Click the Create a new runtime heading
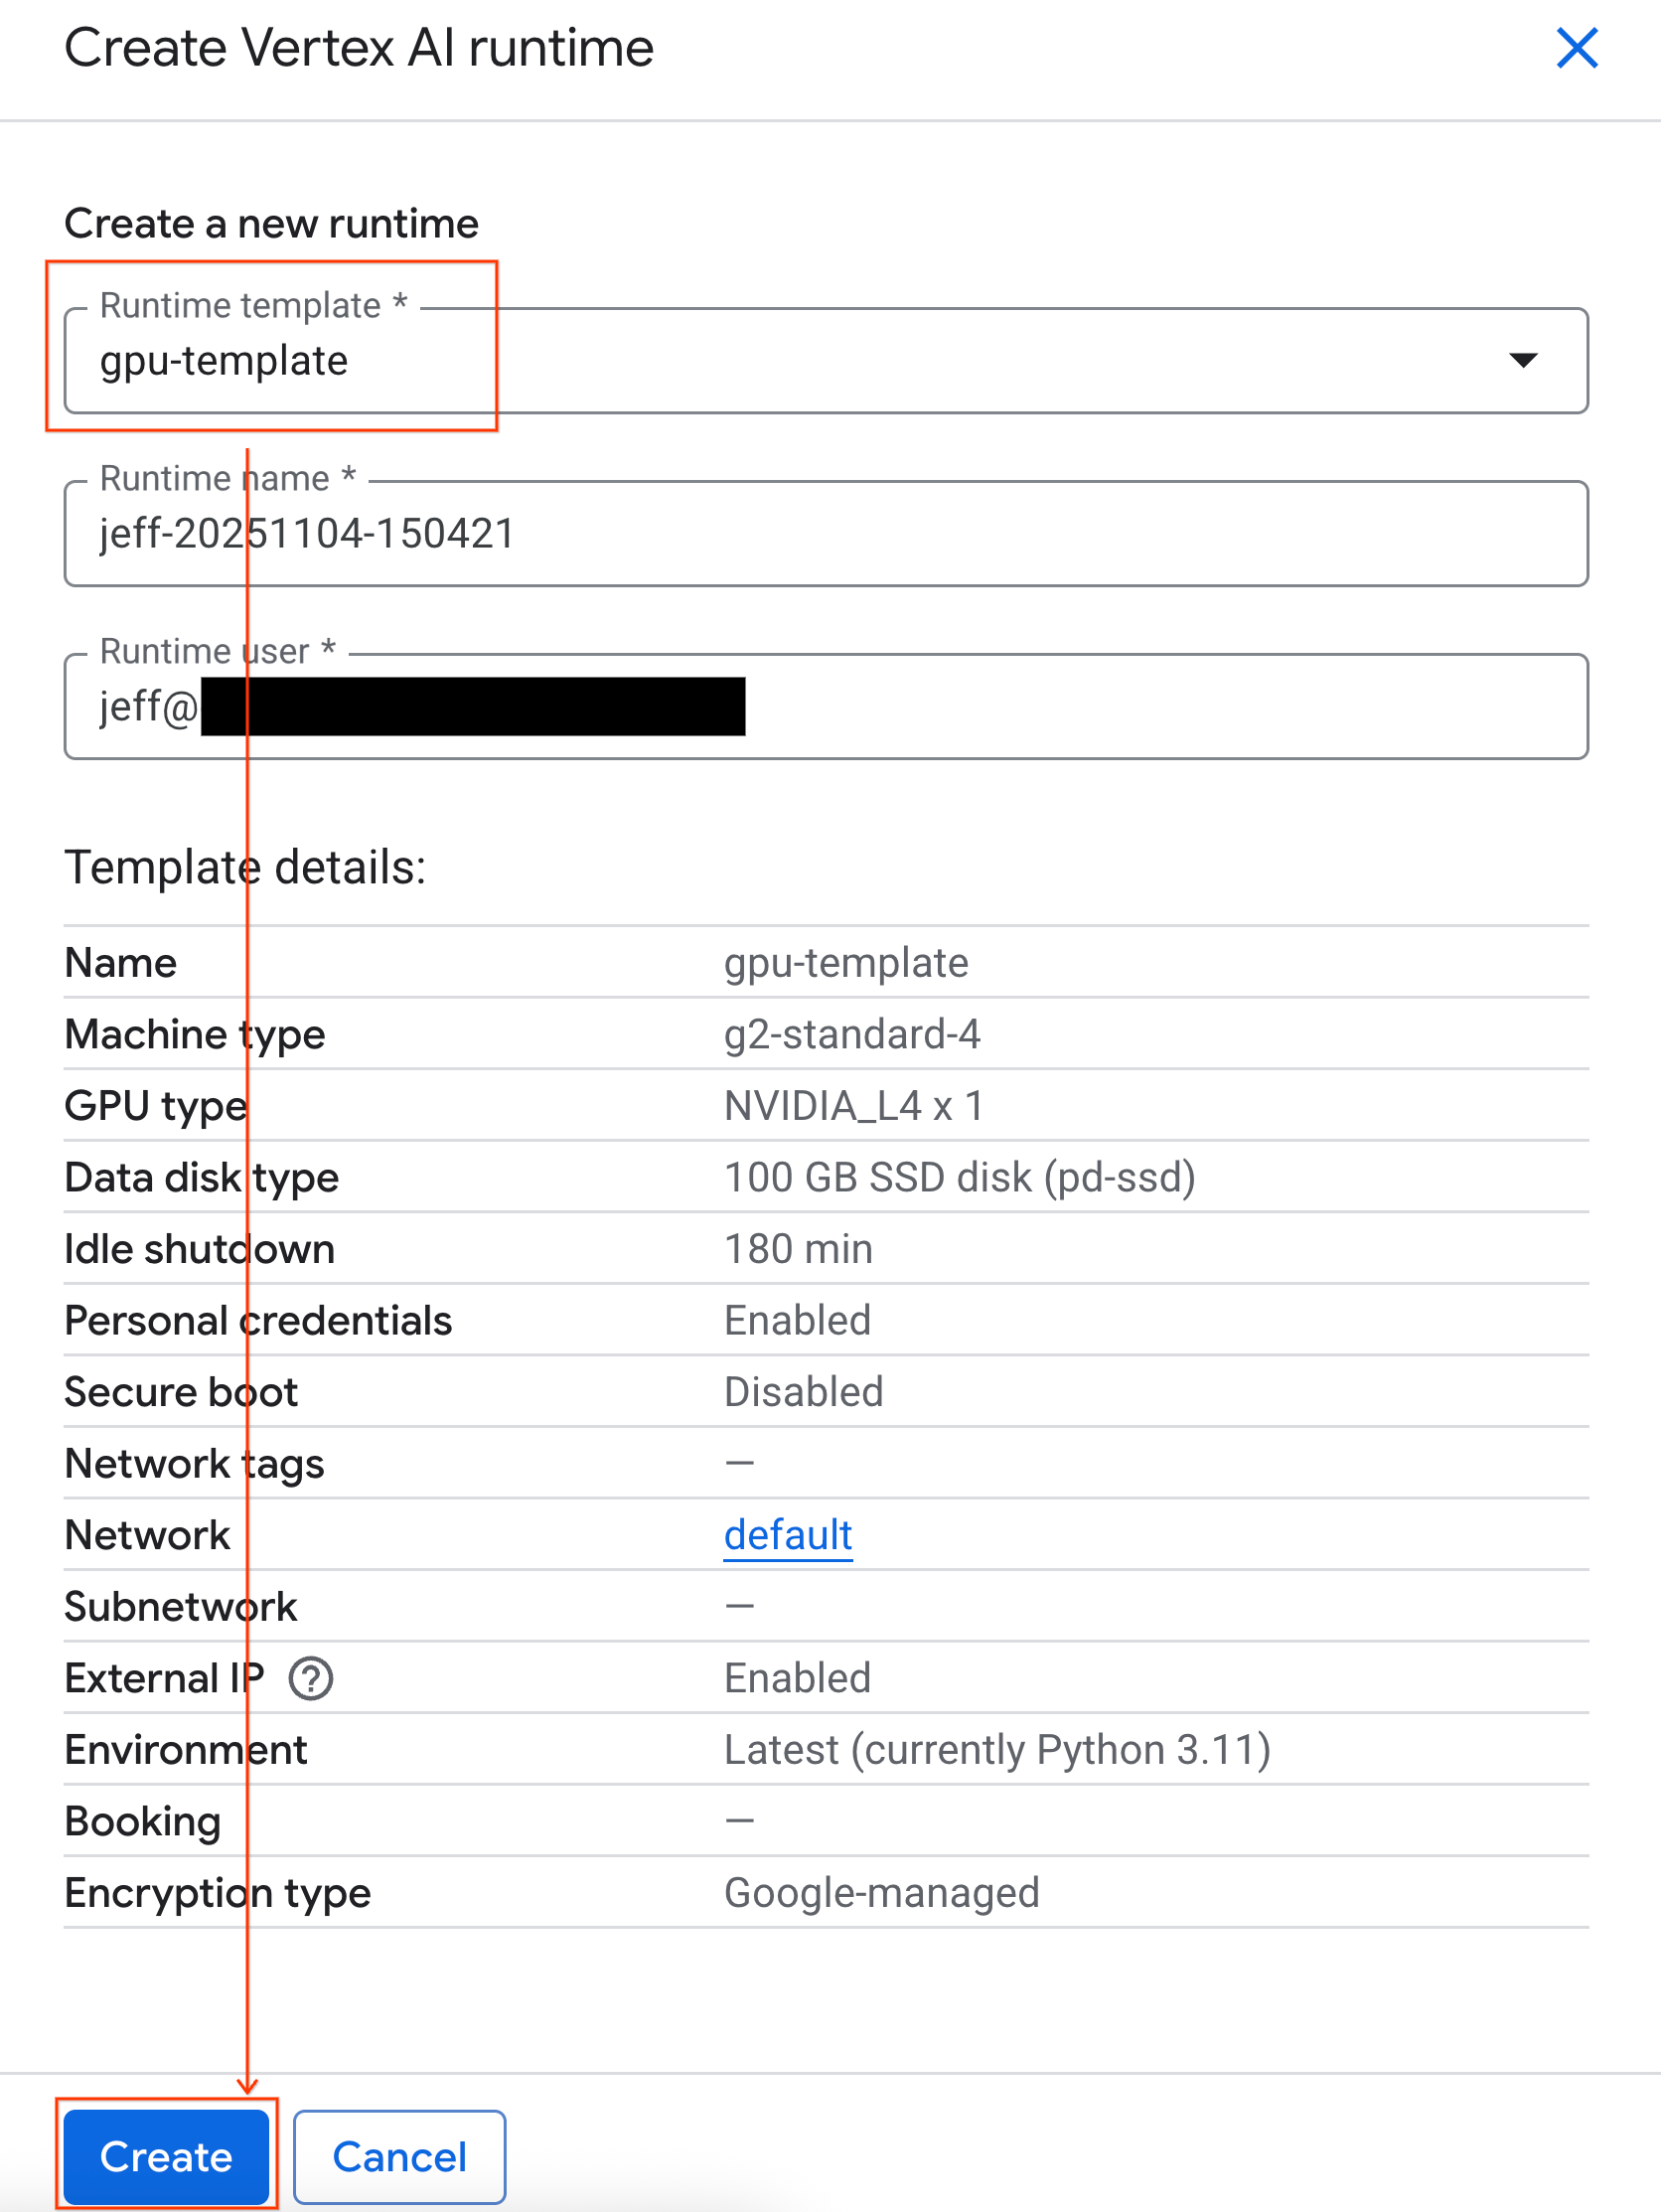Viewport: 1663px width, 2212px height. [271, 222]
